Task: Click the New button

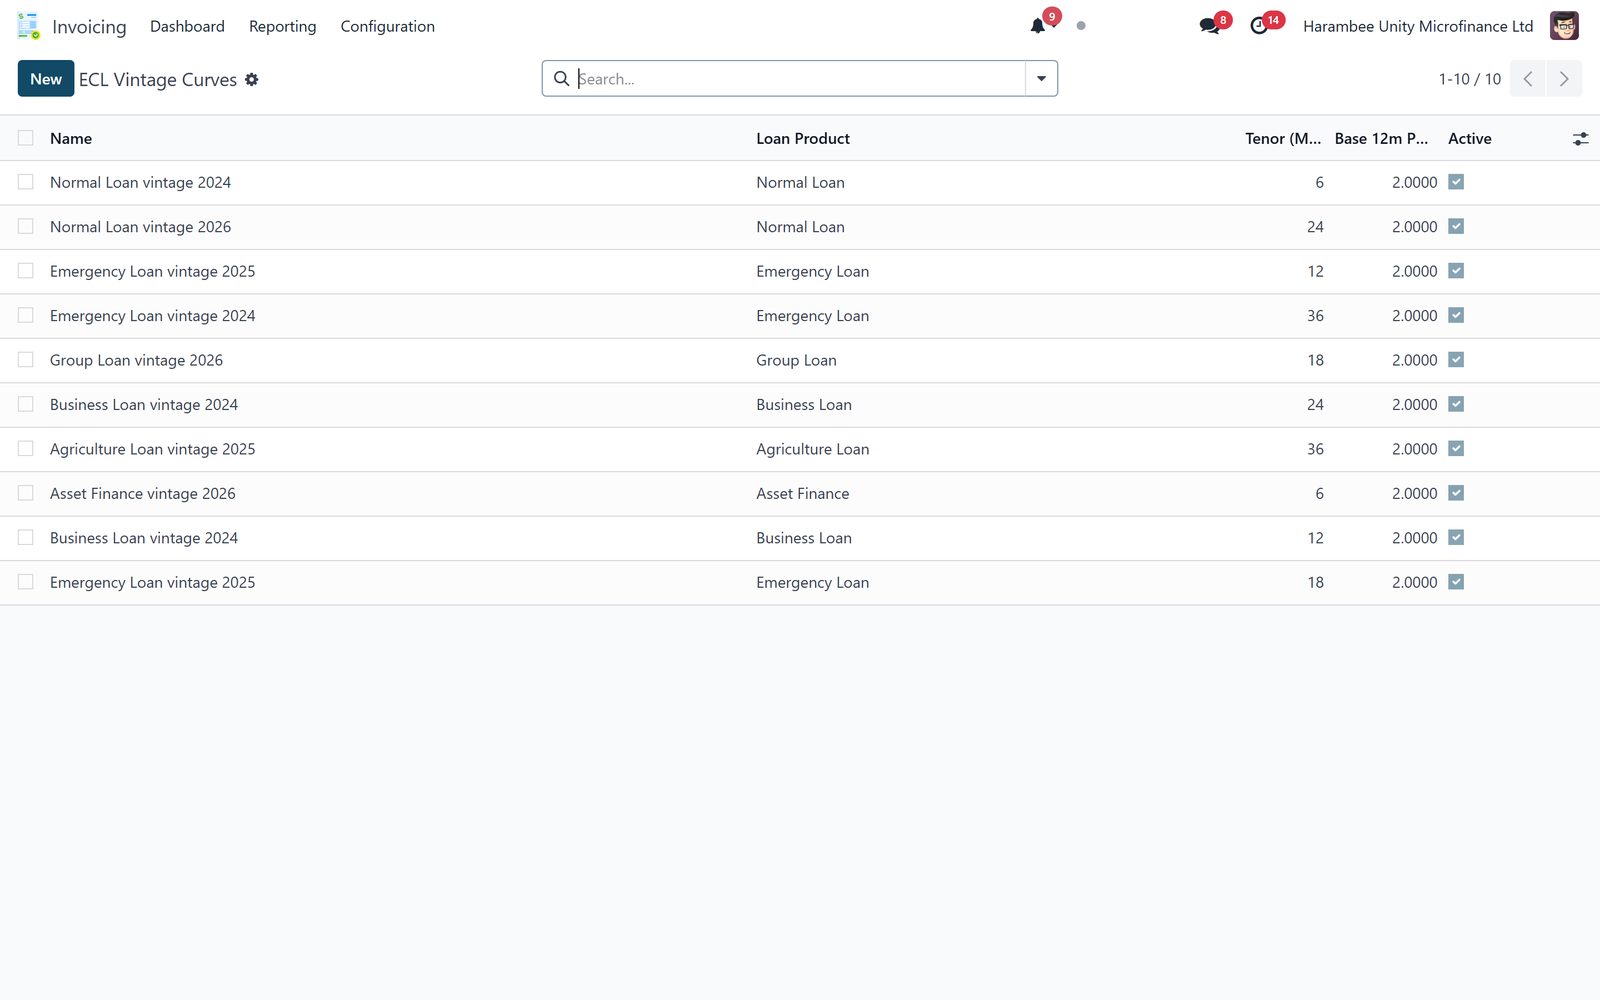Action: click(46, 79)
